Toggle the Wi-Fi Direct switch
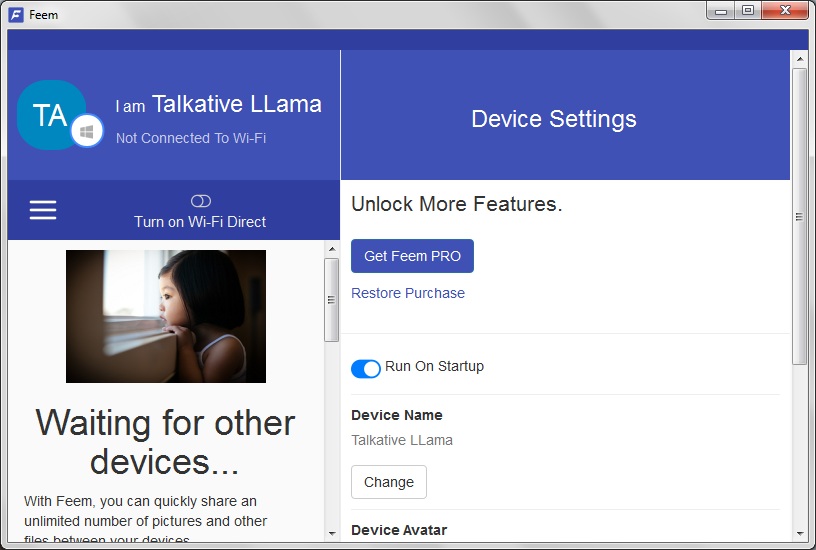This screenshot has height=550, width=816. tap(200, 201)
